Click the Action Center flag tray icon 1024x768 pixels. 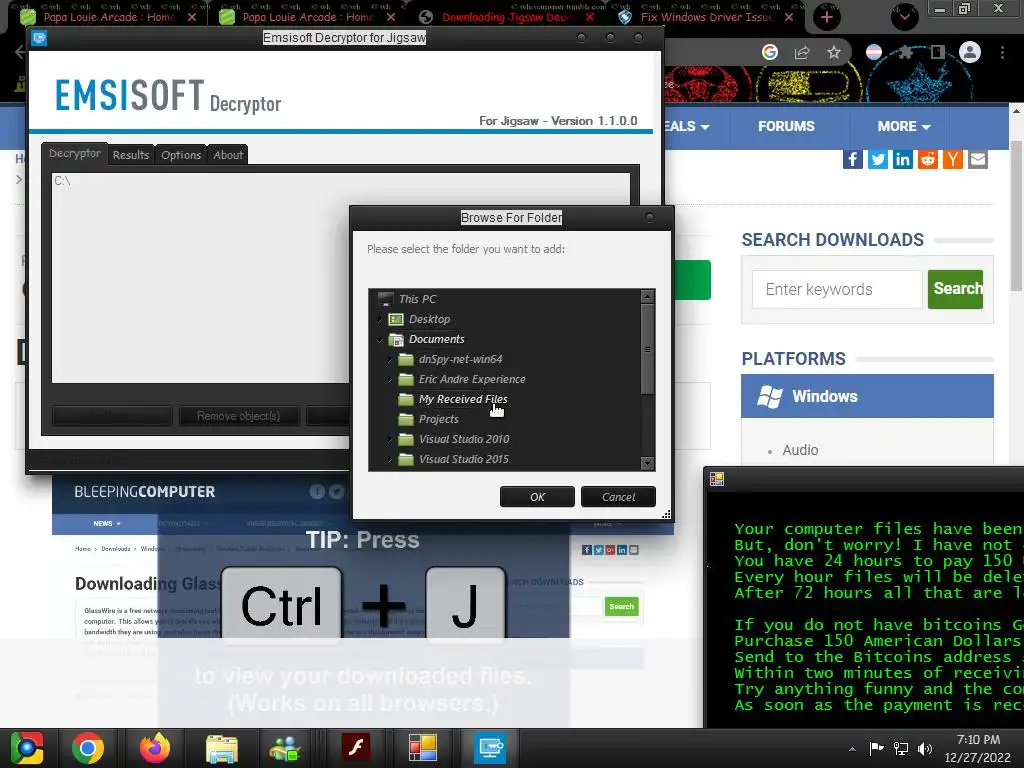tap(876, 748)
